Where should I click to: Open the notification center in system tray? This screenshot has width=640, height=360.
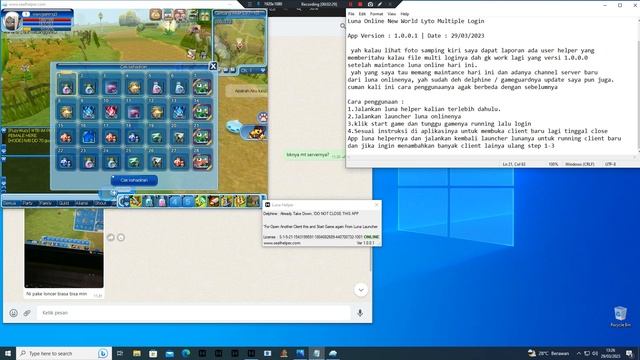coord(629,353)
